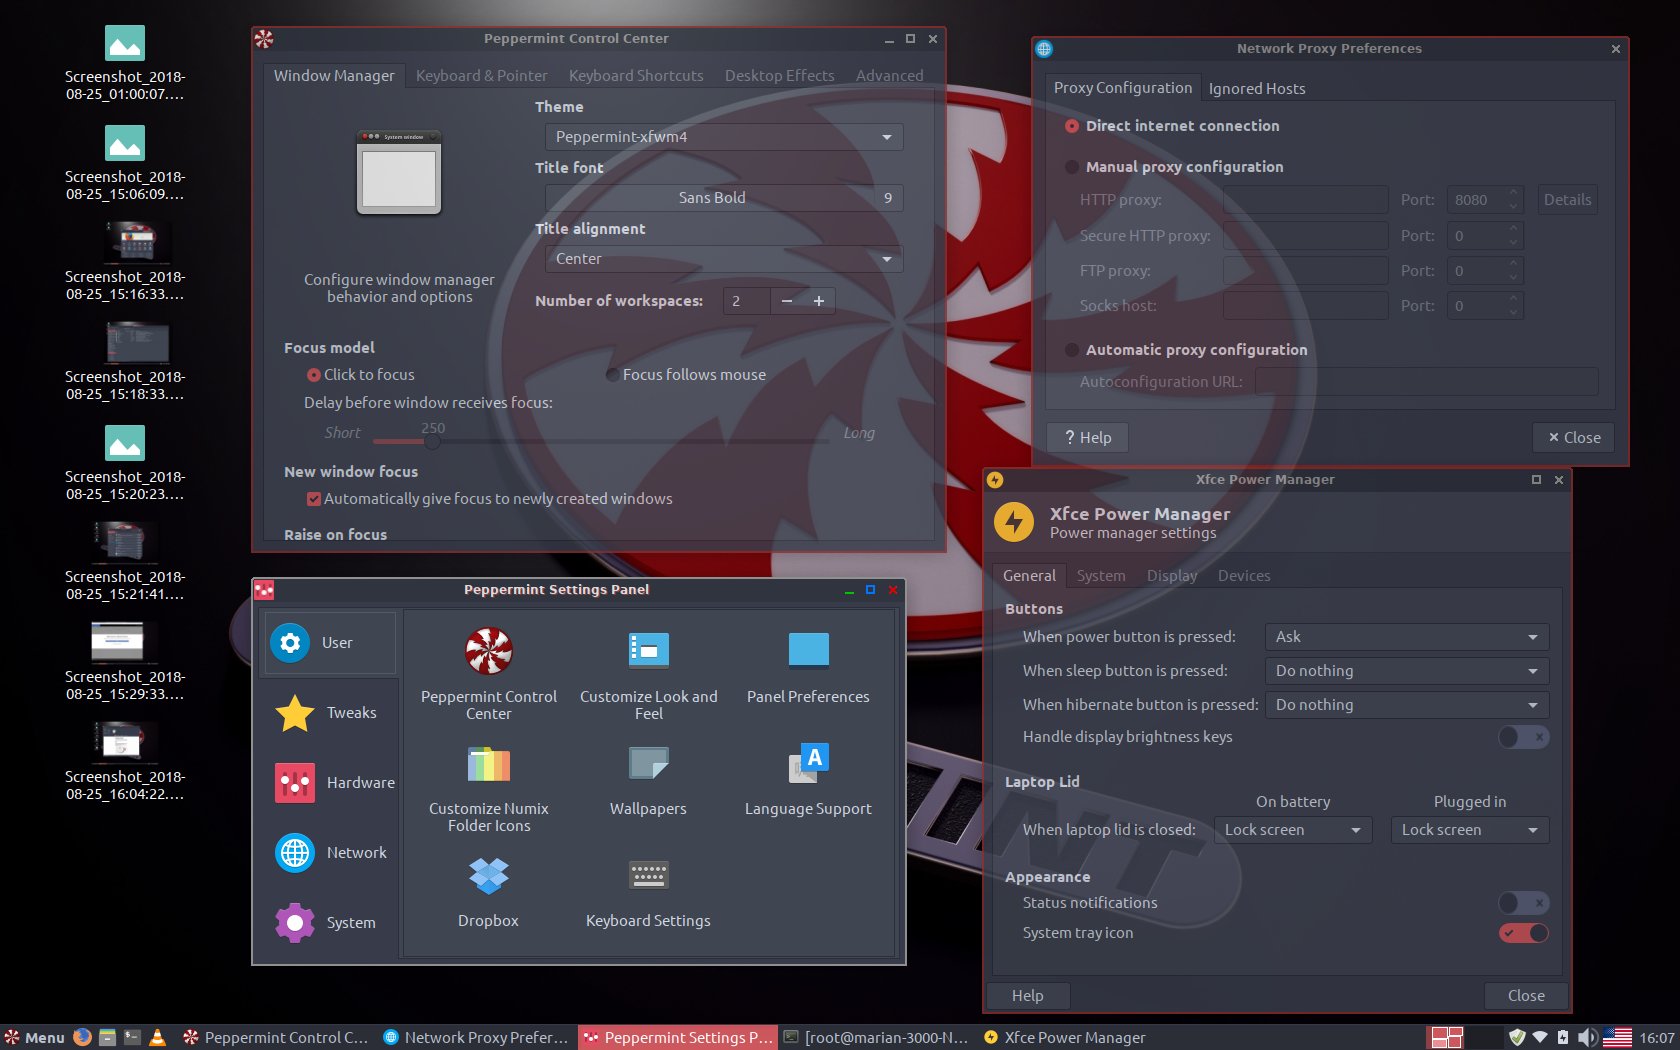
Task: Select Manual proxy configuration radio button
Action: tap(1072, 167)
